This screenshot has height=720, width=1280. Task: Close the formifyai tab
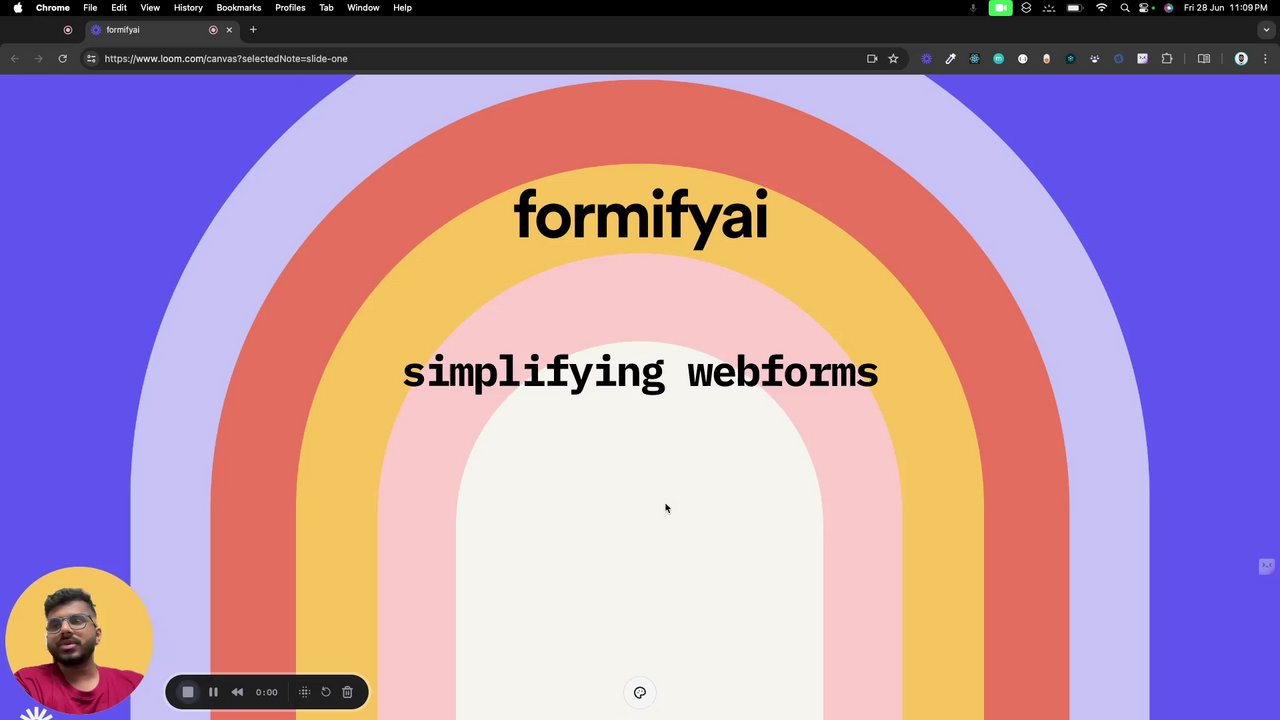point(229,30)
